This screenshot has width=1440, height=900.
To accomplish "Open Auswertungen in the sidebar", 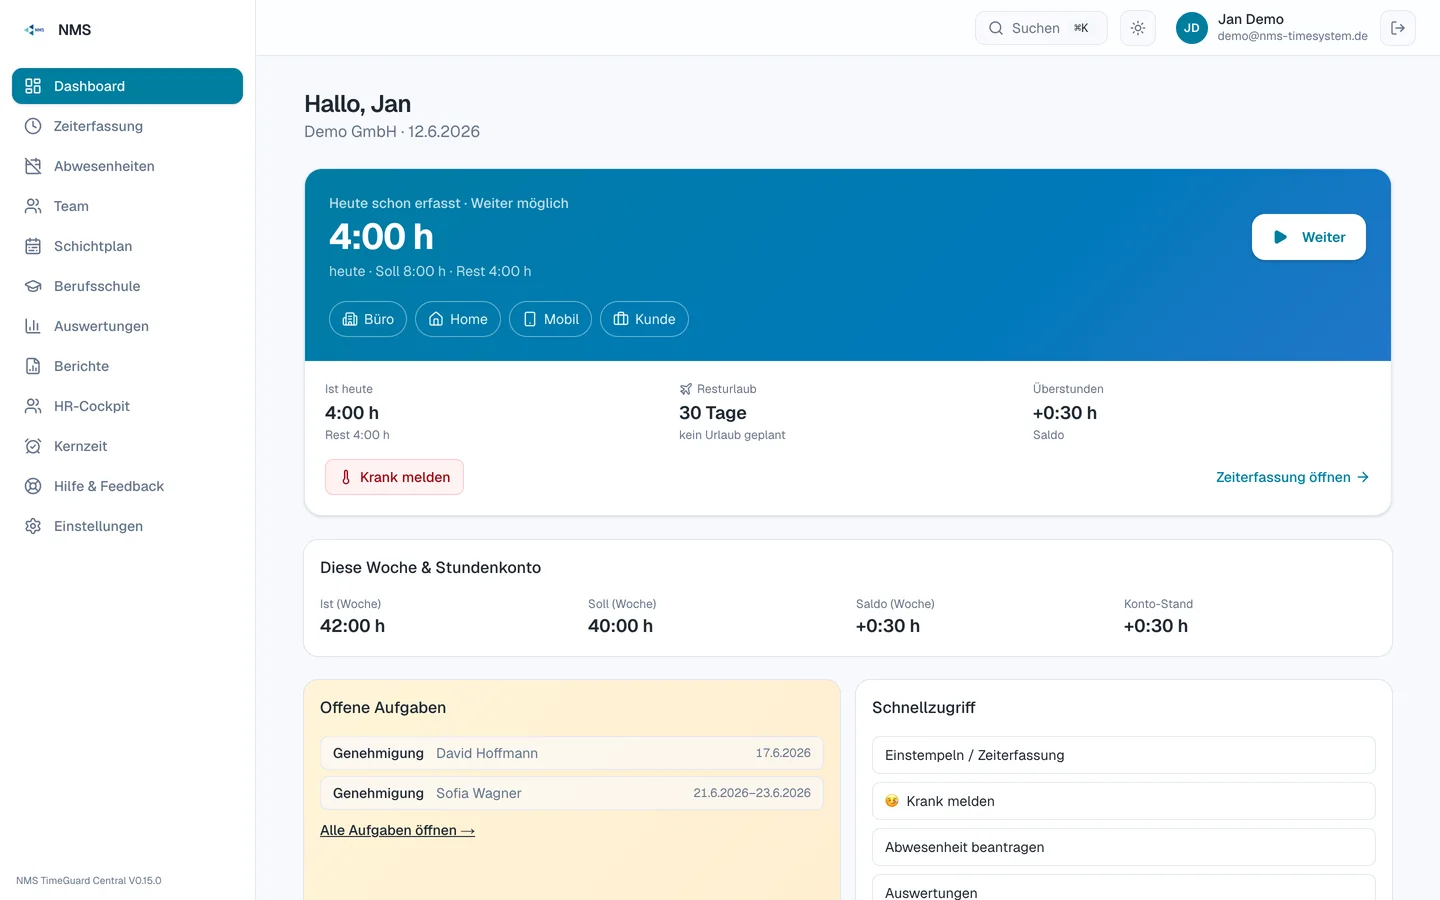I will coord(127,326).
